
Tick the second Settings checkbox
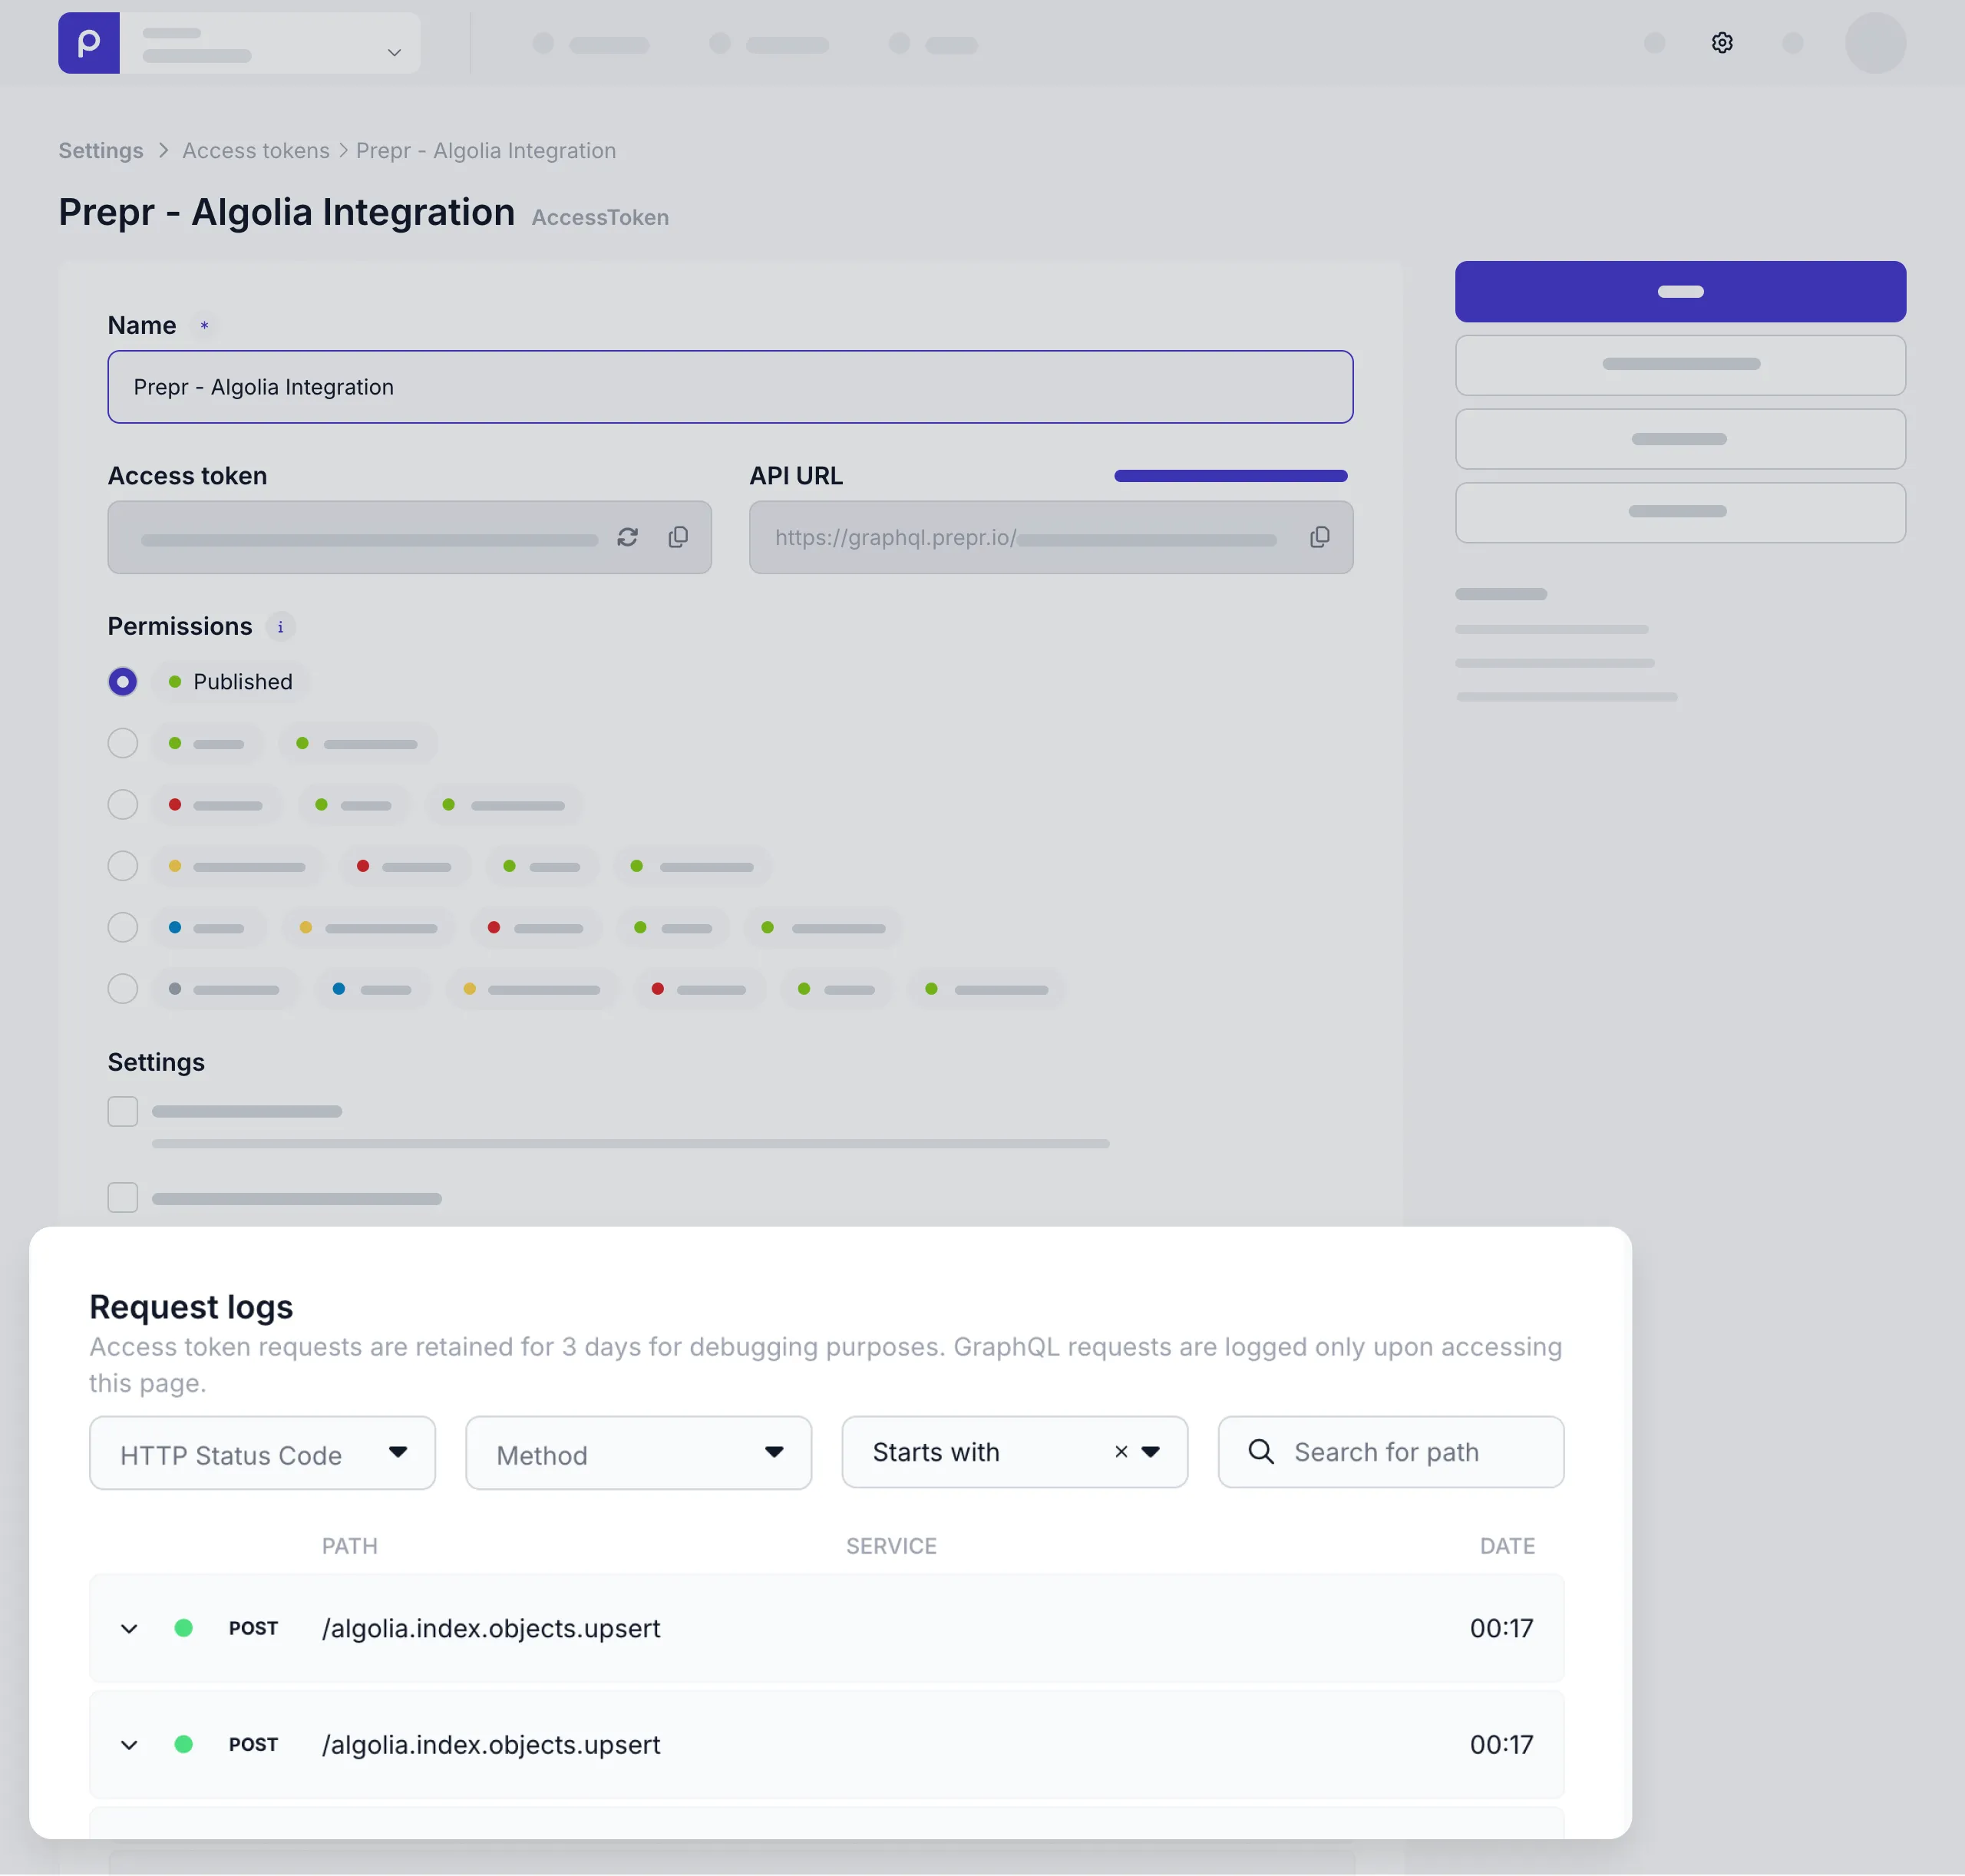(x=122, y=1197)
